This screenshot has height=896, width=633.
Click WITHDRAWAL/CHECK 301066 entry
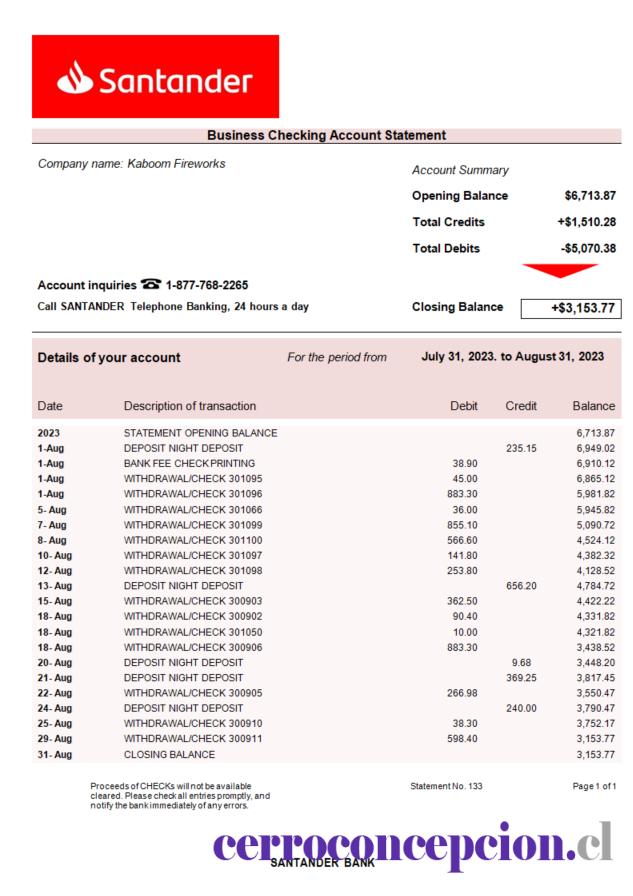[x=193, y=510]
